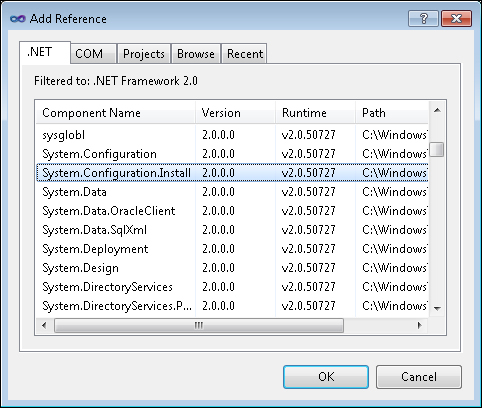Select the System.Data.OracleClient row
Image resolution: width=482 pixels, height=408 pixels.
[232, 211]
